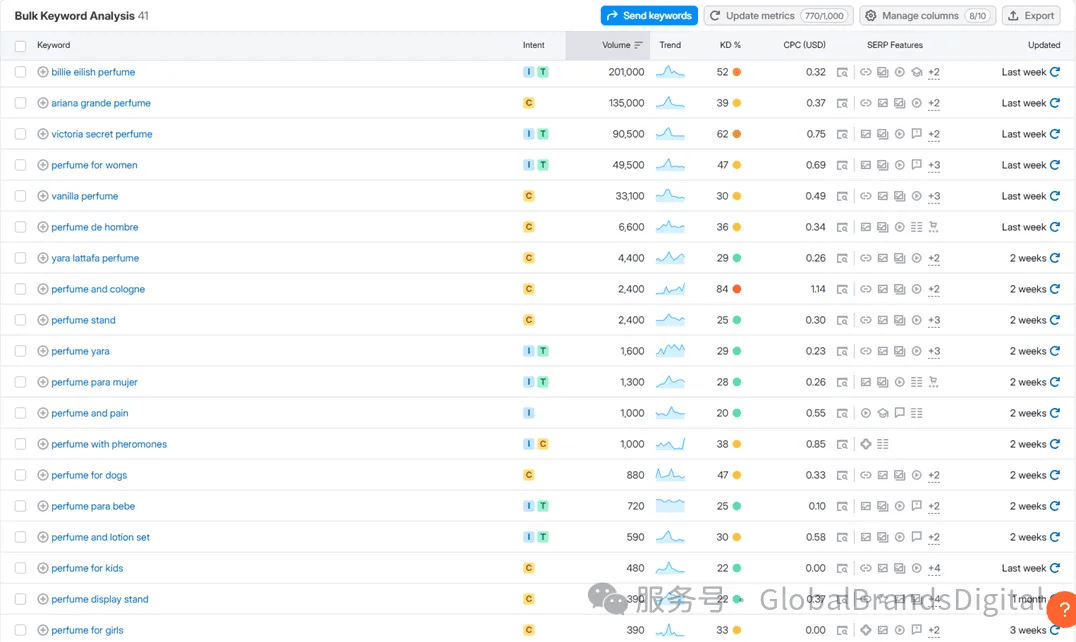Check the perfume de hombre row checkbox

pos(21,227)
